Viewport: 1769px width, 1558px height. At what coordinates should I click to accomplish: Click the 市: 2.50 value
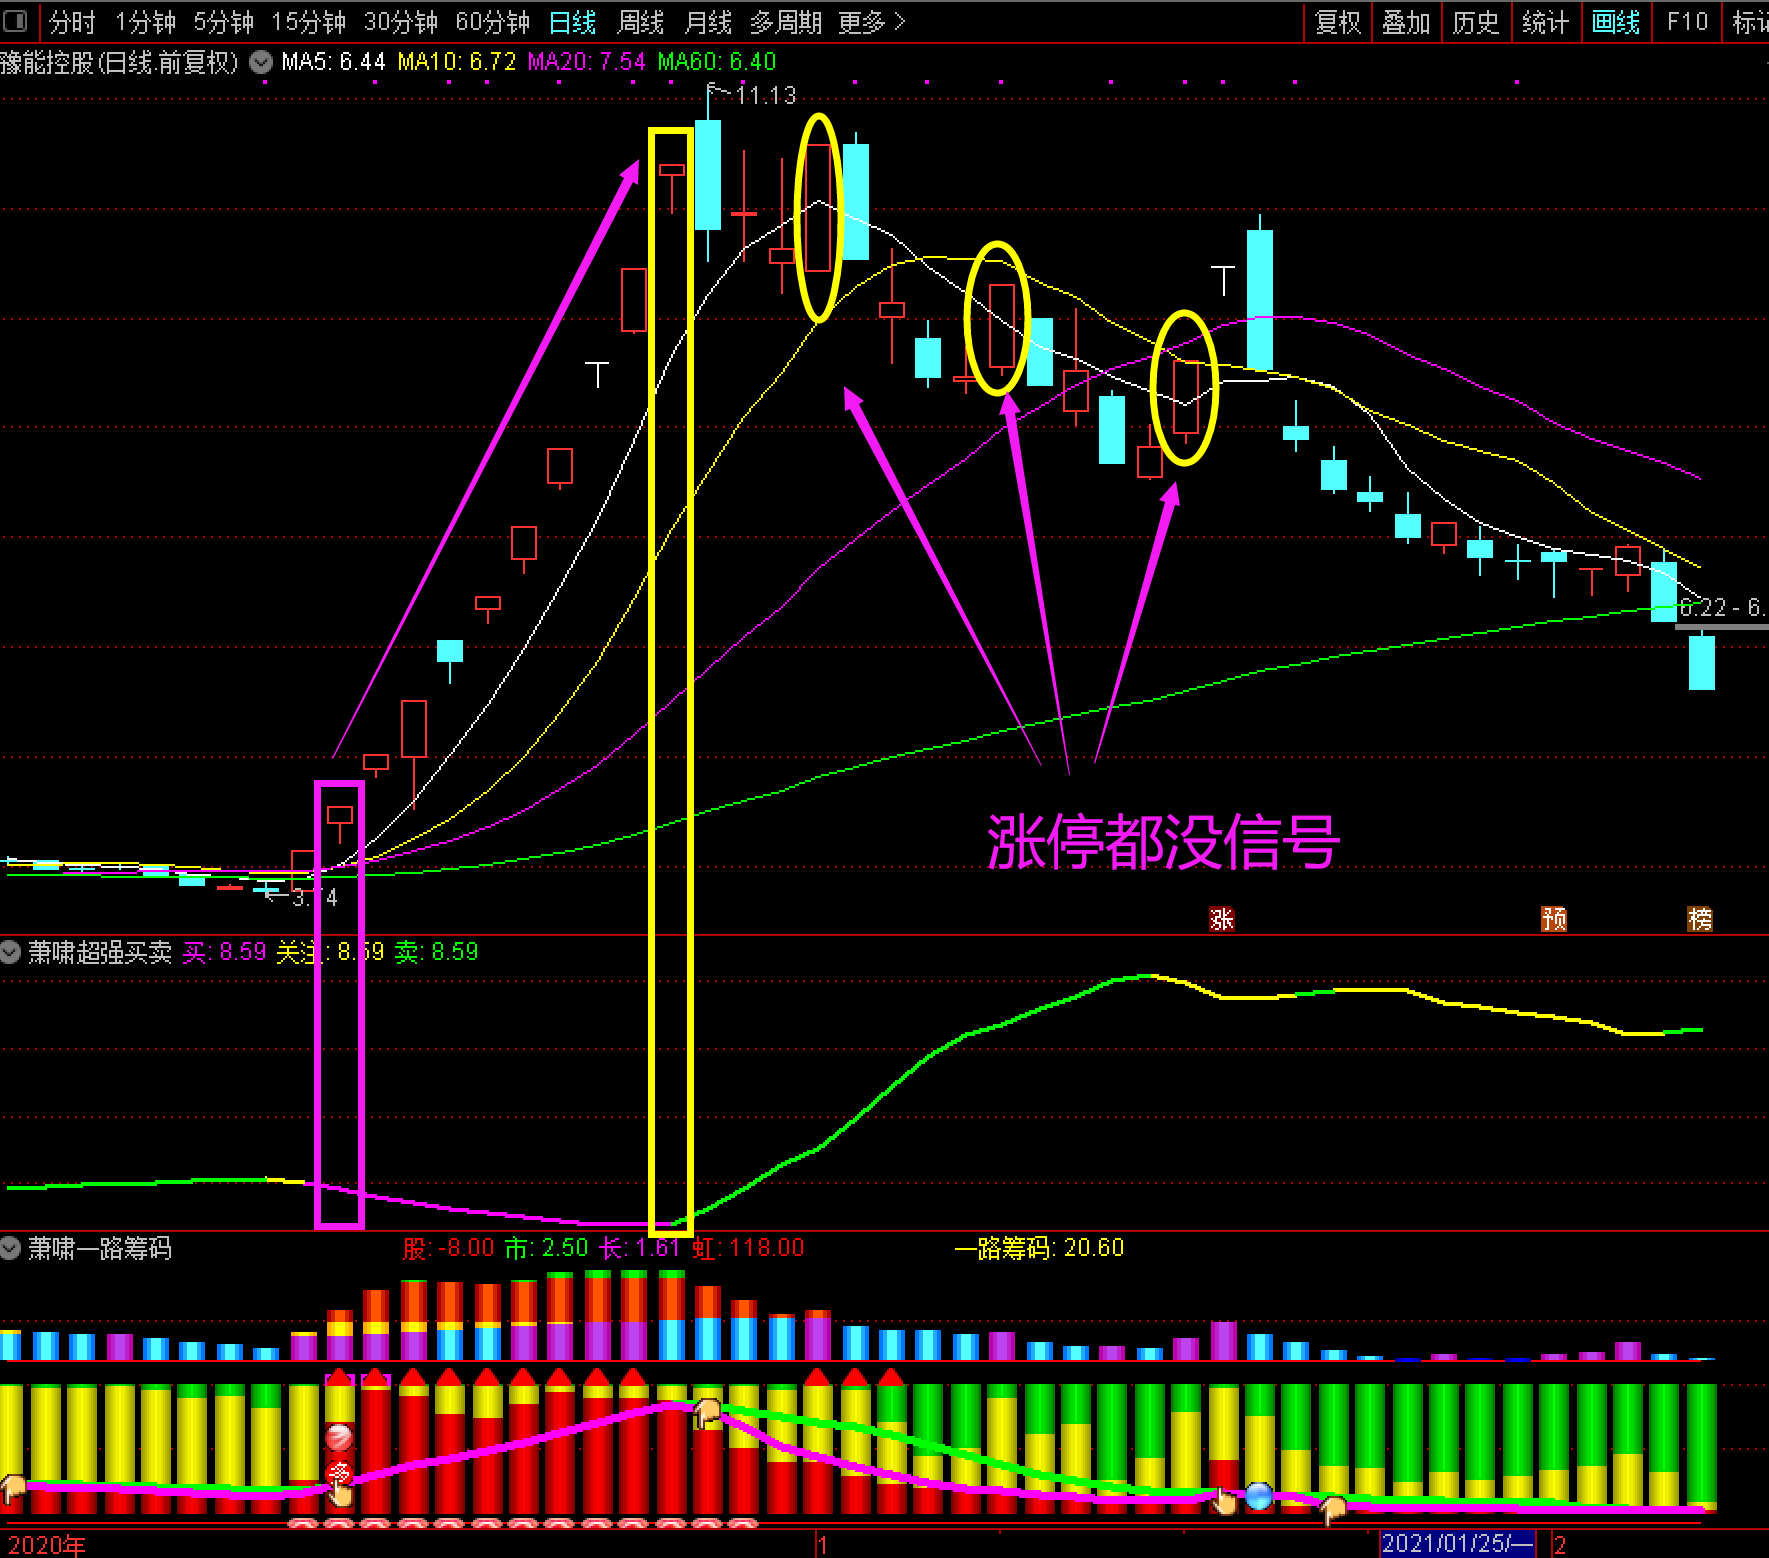(x=547, y=1248)
